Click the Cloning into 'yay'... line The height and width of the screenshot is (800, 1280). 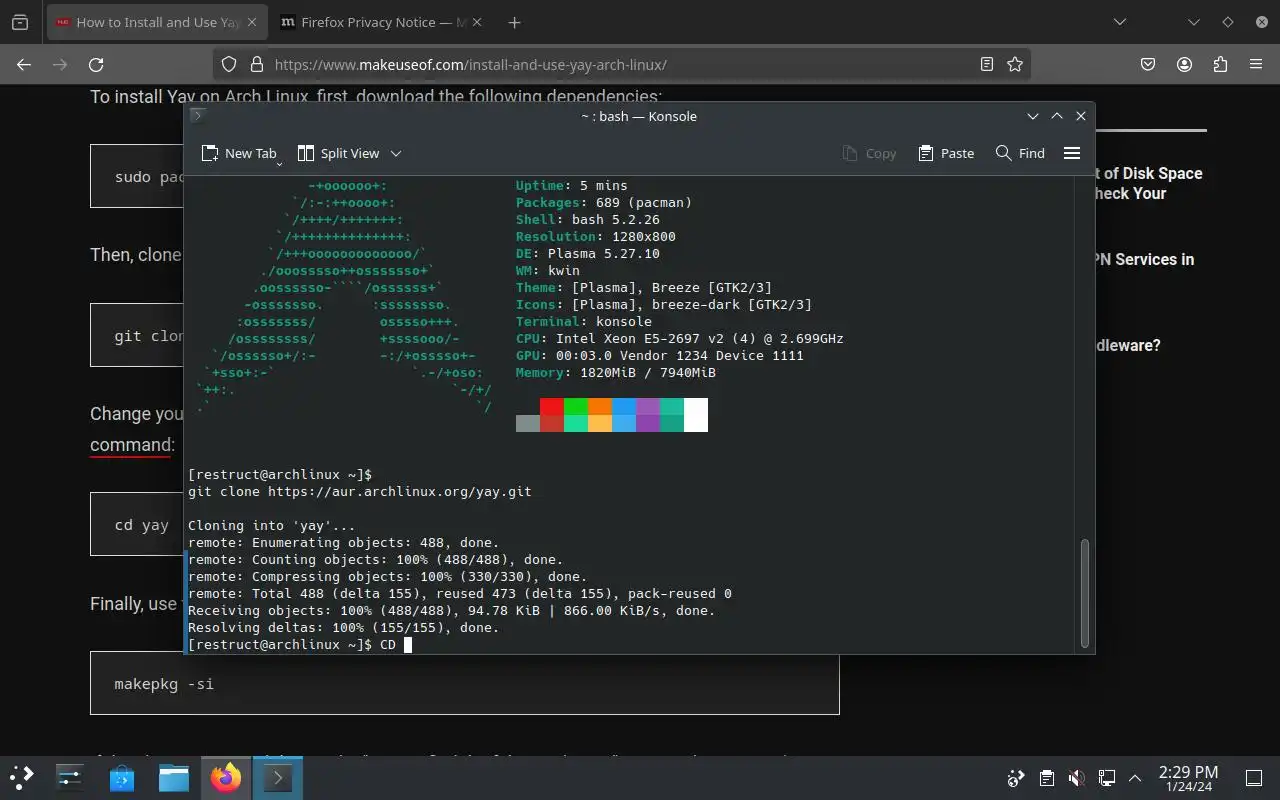(x=272, y=526)
